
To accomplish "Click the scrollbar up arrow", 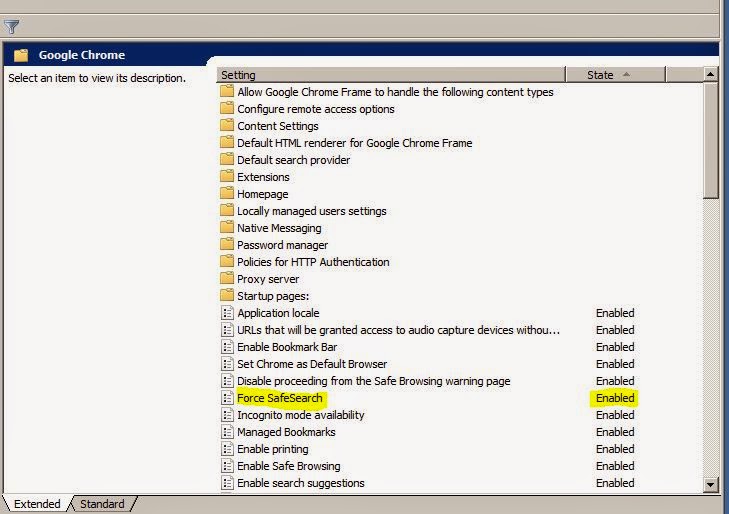I will point(710,74).
